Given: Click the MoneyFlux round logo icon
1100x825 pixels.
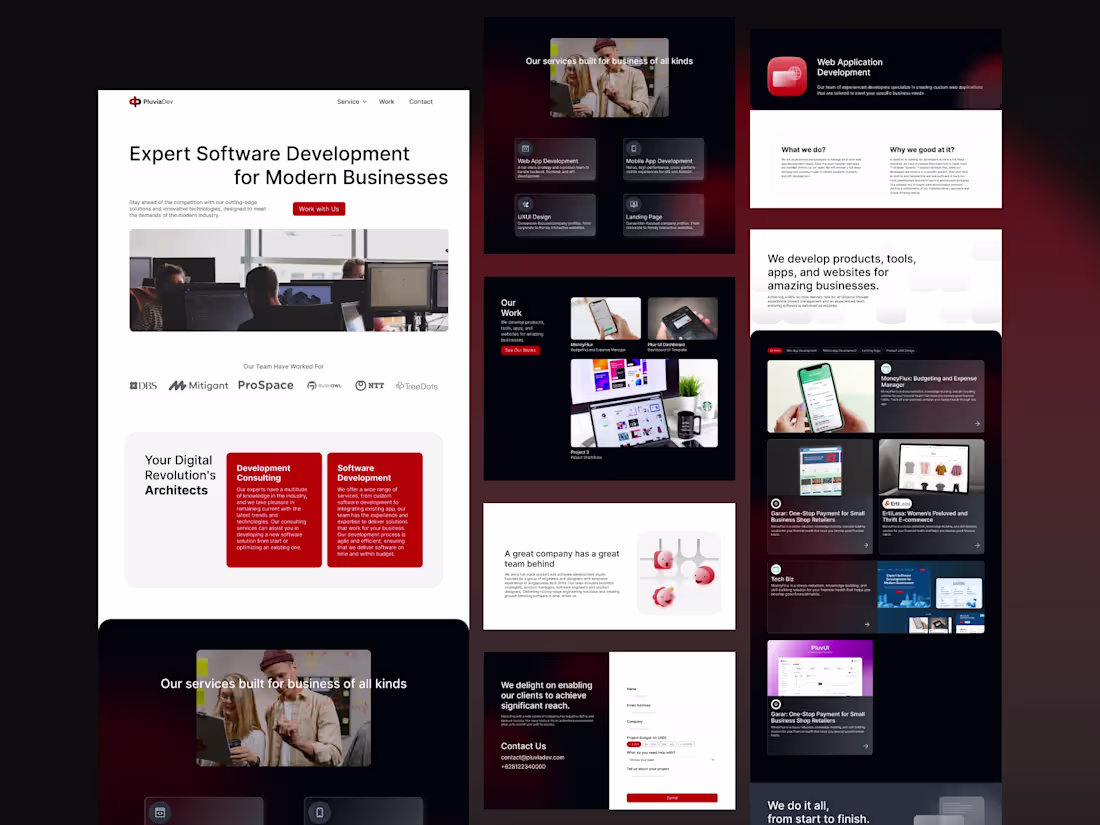Looking at the screenshot, I should click(886, 368).
